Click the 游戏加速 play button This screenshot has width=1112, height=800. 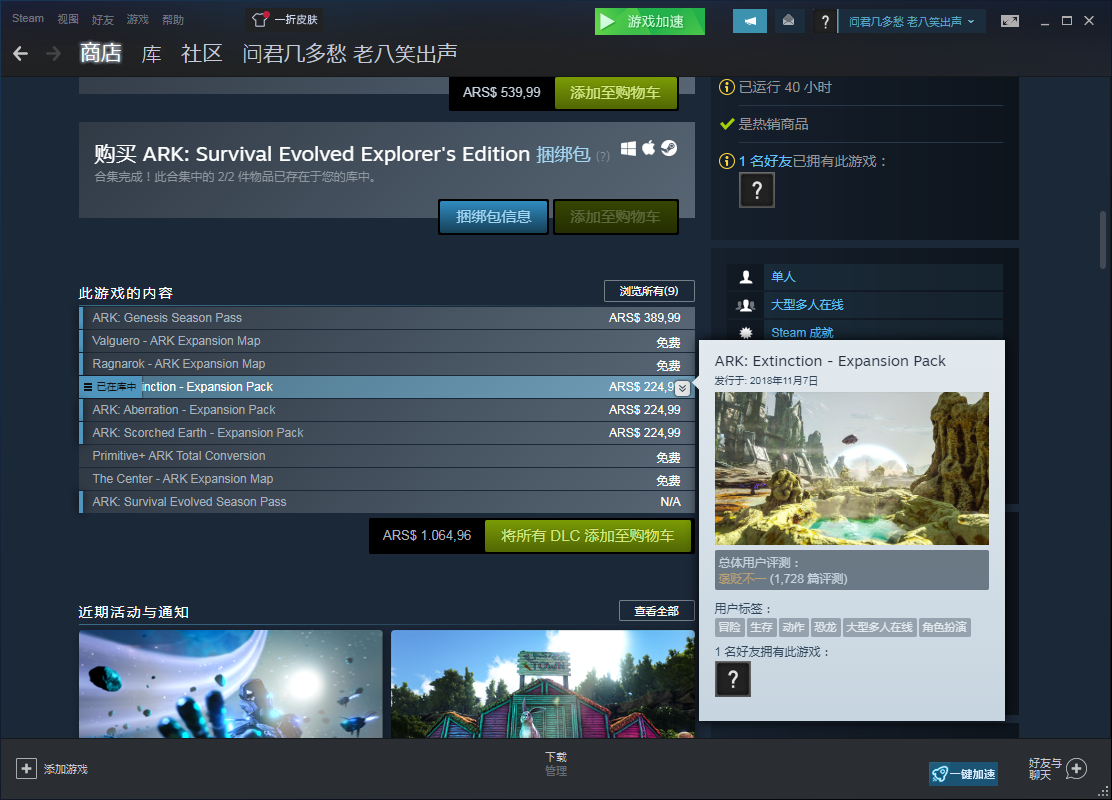pyautogui.click(x=650, y=21)
